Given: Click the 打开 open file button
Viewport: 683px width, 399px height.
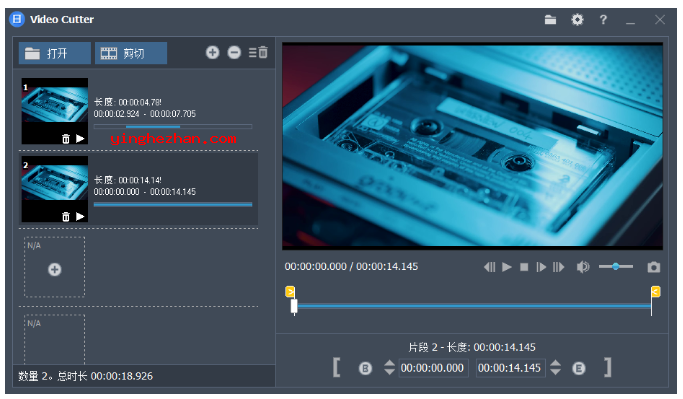Looking at the screenshot, I should (x=55, y=53).
